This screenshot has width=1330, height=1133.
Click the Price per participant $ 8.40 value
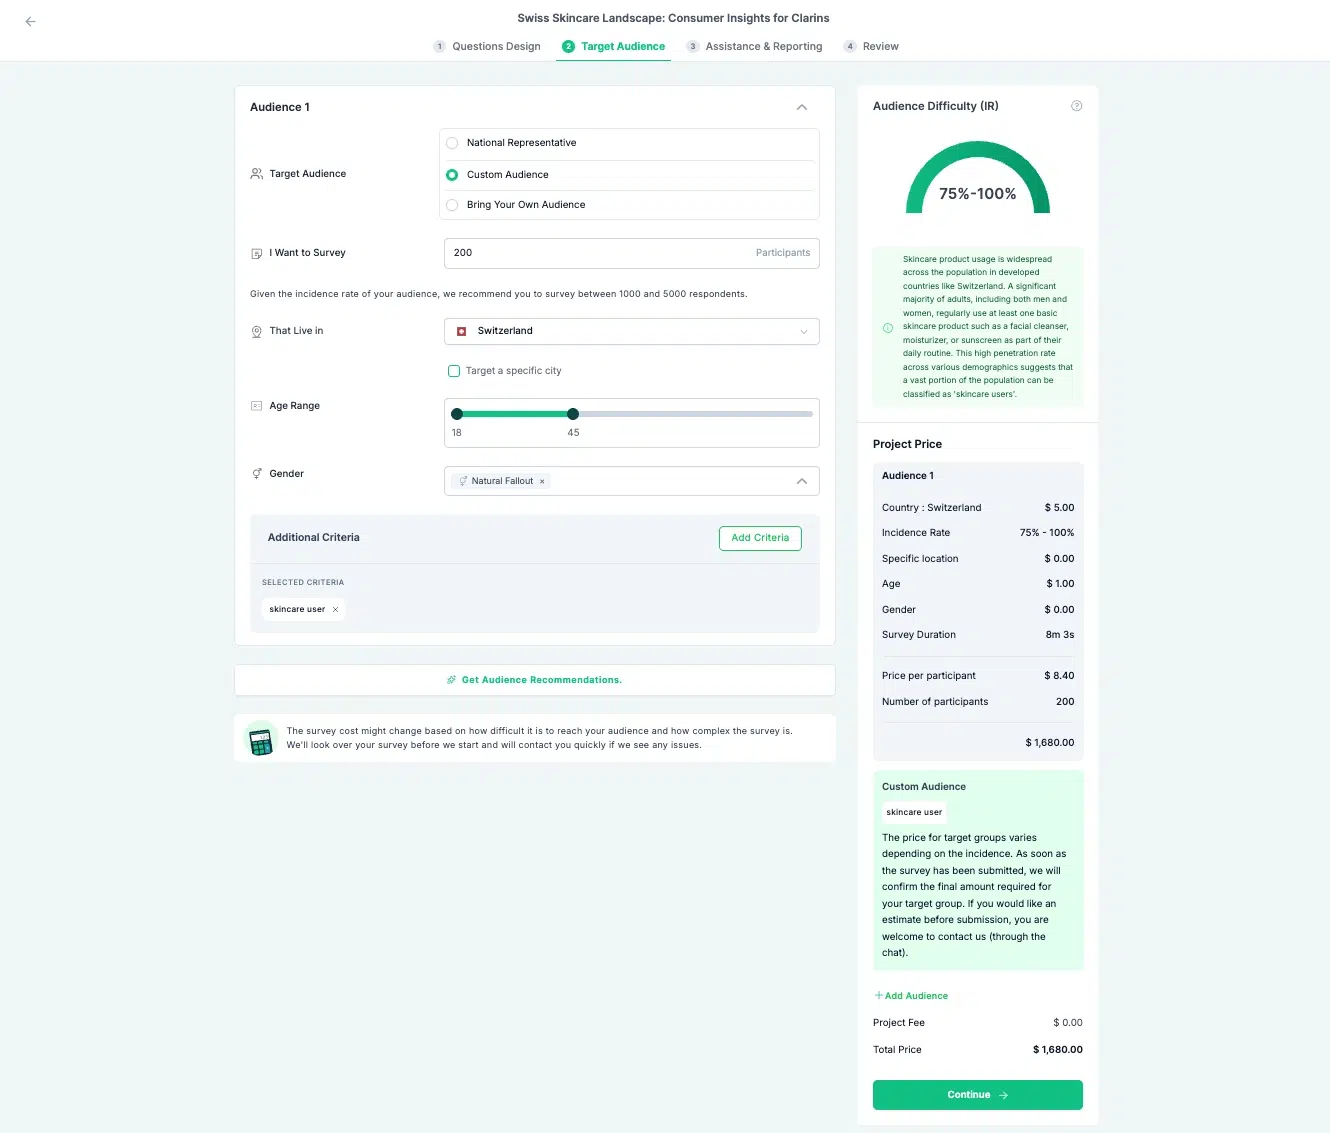1060,676
